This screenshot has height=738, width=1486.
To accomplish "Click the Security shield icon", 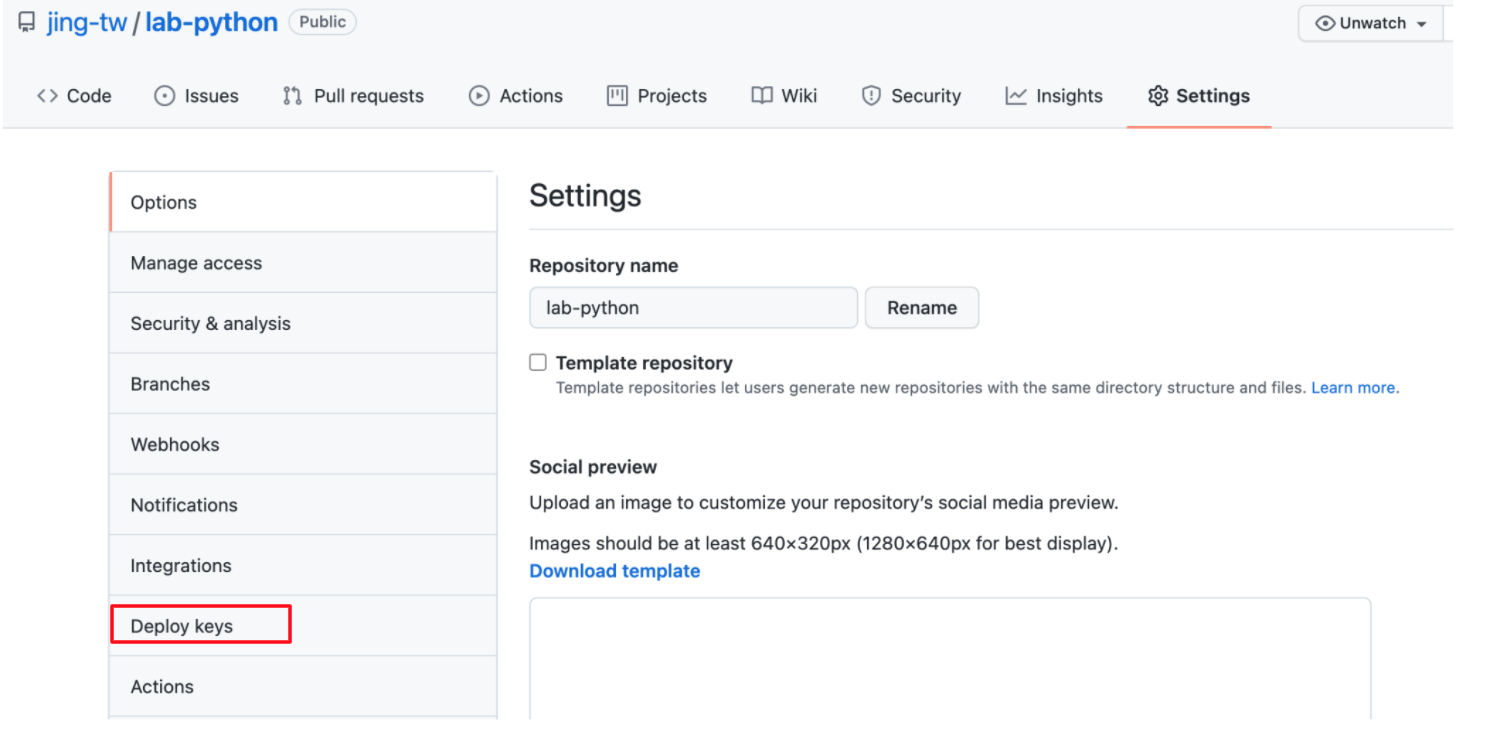I will click(871, 96).
